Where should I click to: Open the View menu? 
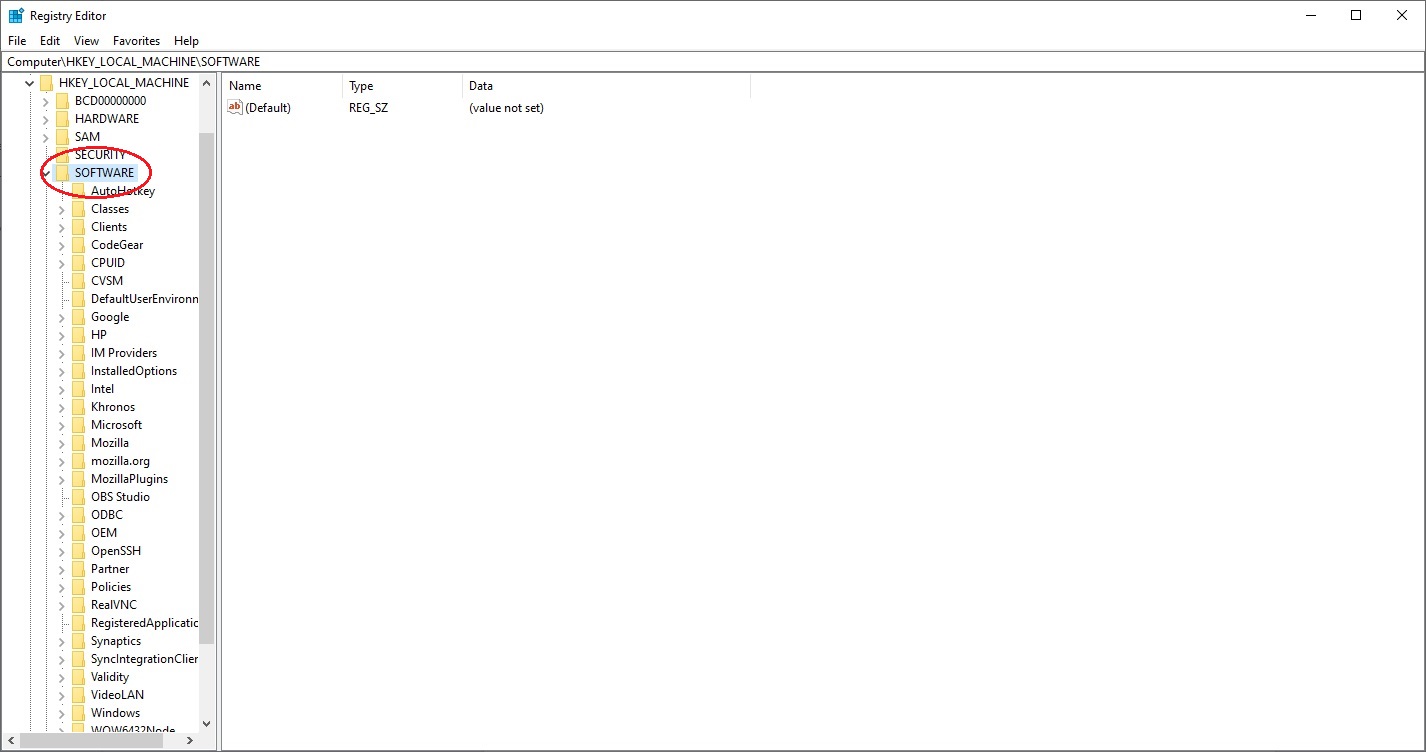point(86,41)
